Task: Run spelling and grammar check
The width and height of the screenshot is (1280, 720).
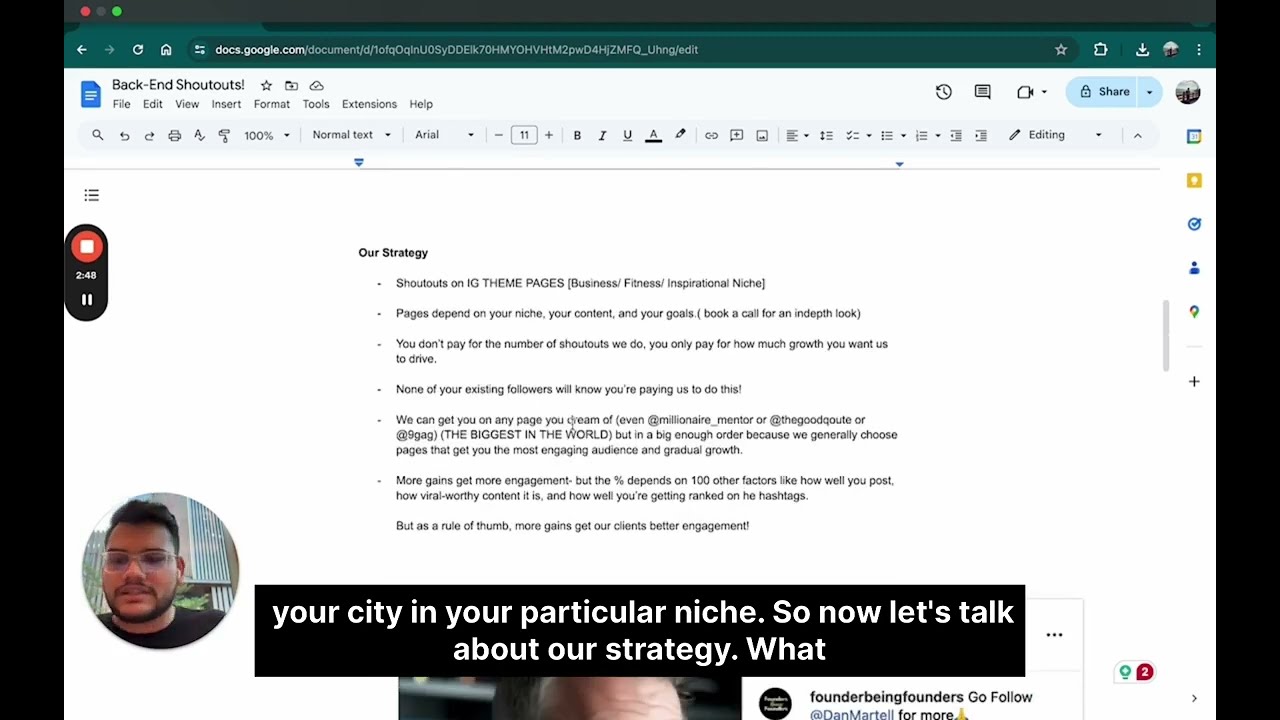Action: coord(199,135)
